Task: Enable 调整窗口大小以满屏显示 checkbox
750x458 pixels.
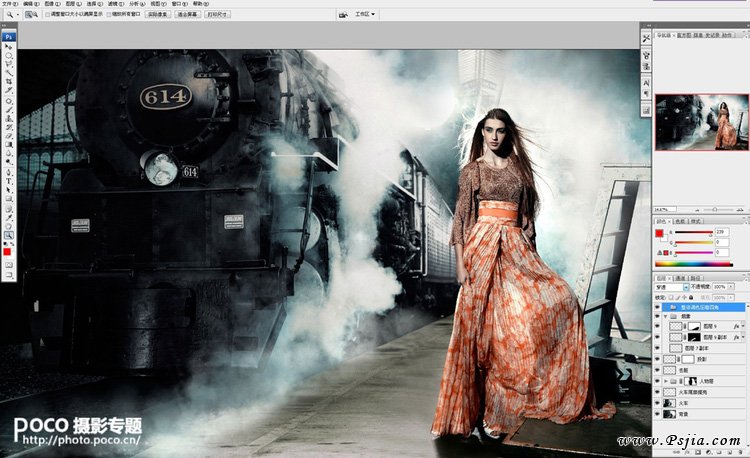Action: tap(50, 15)
